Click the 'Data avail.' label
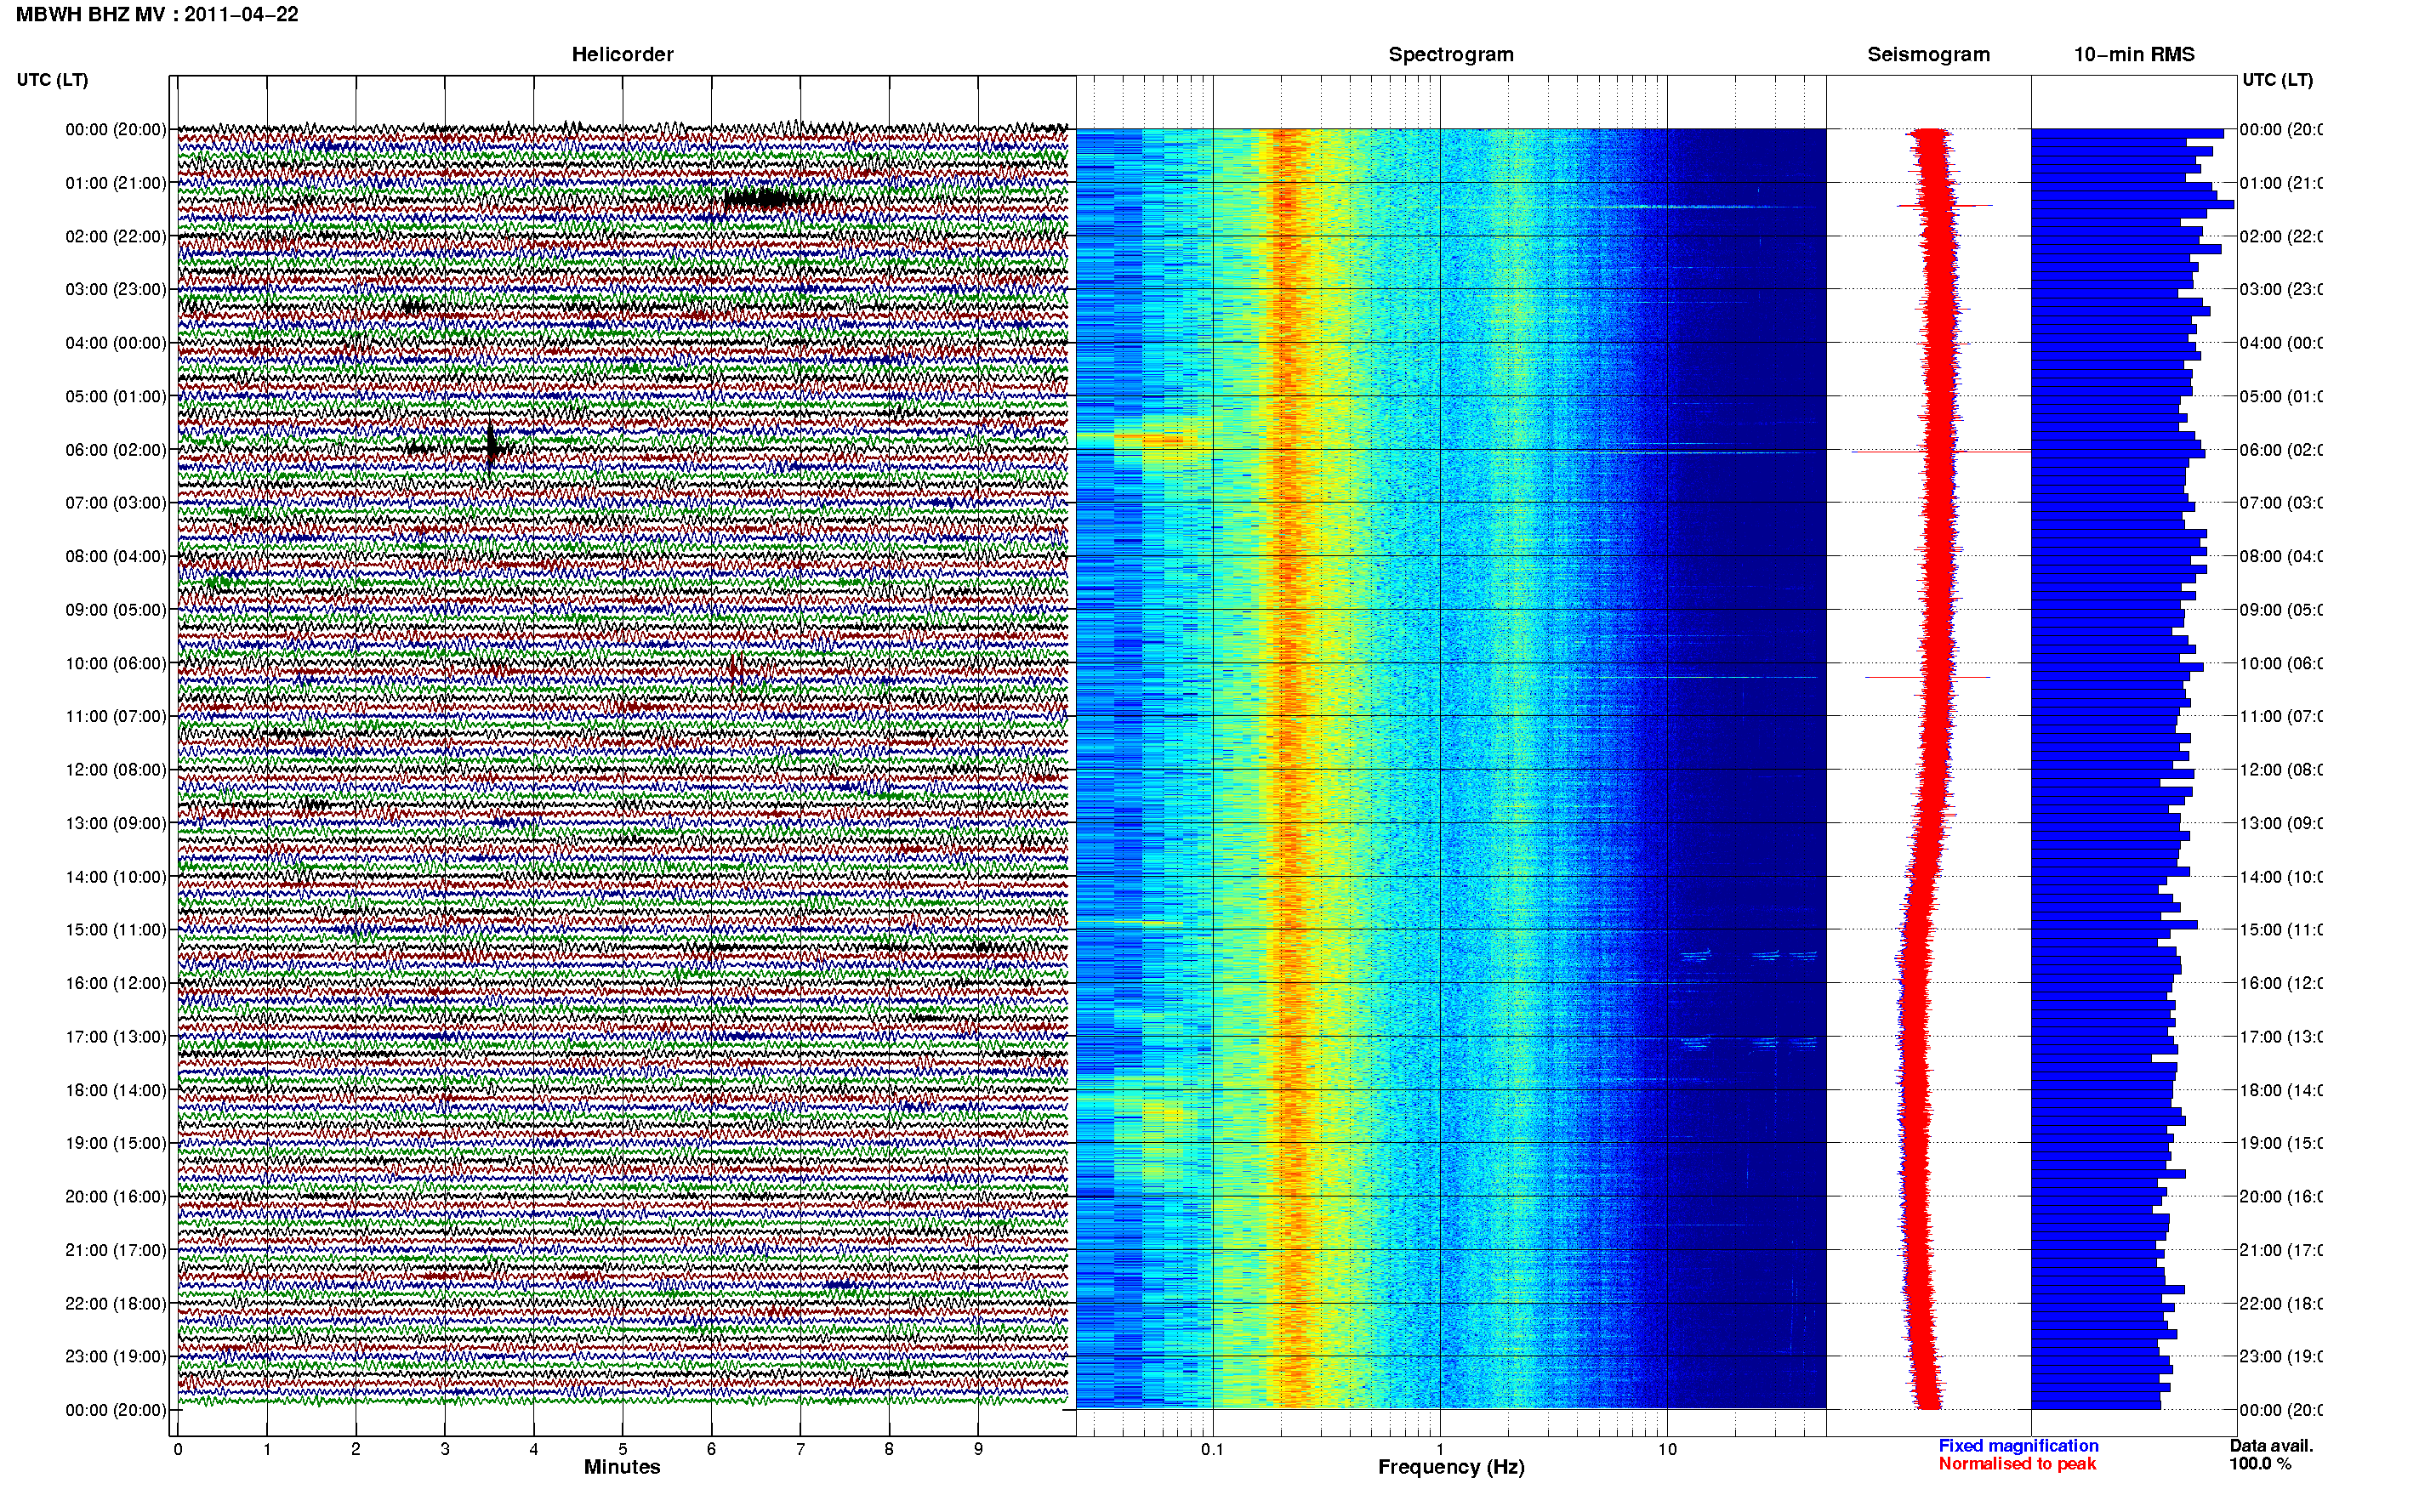The image size is (2419, 1512). coord(2271,1446)
